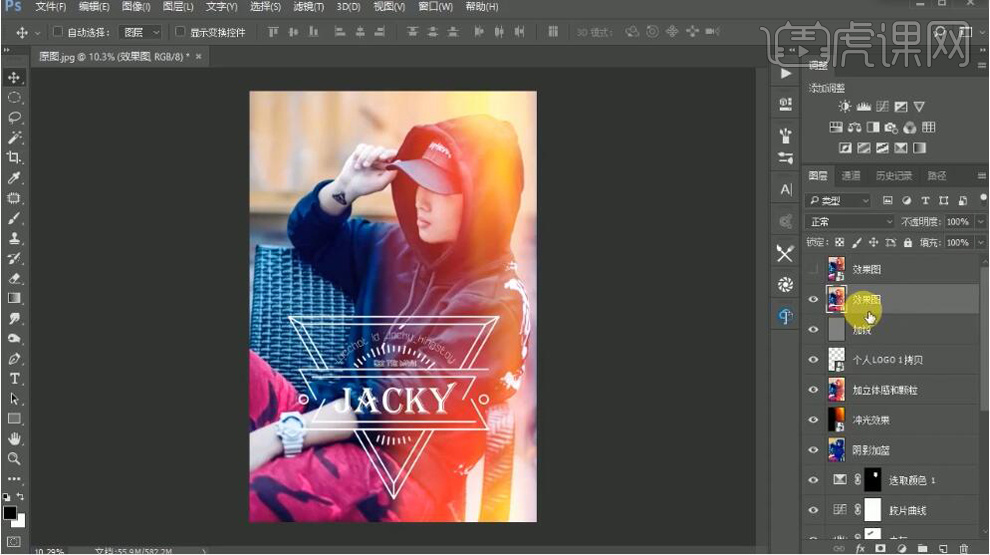Select the Brush tool

click(x=14, y=218)
